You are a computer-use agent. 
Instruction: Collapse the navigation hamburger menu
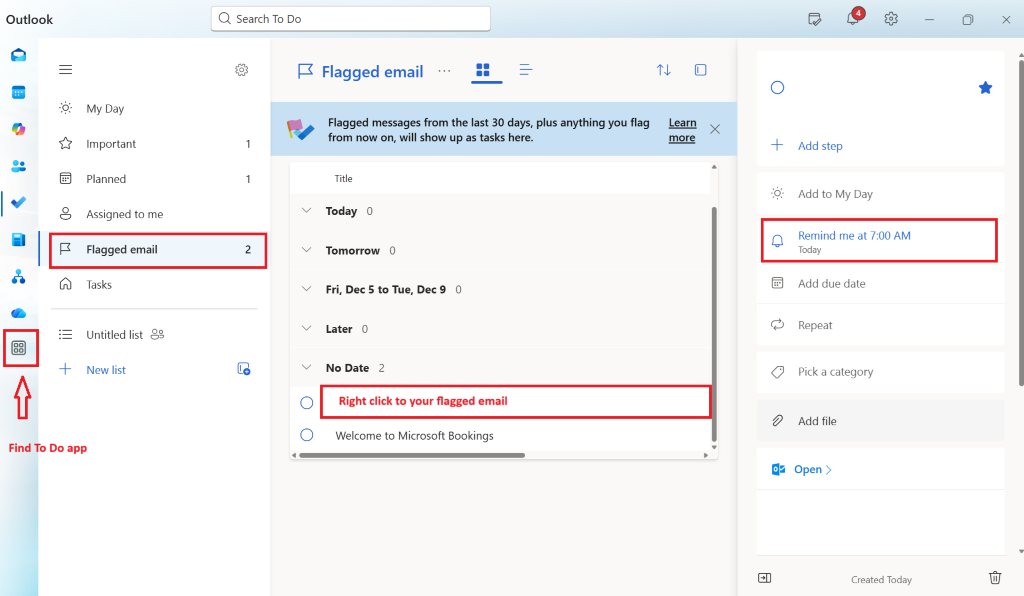coord(65,70)
